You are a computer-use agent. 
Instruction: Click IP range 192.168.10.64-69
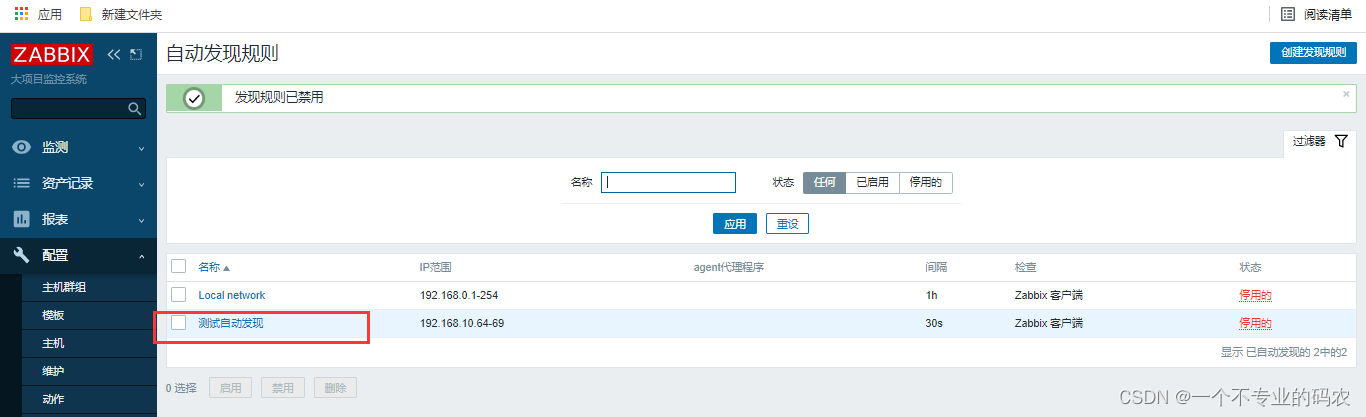[462, 323]
